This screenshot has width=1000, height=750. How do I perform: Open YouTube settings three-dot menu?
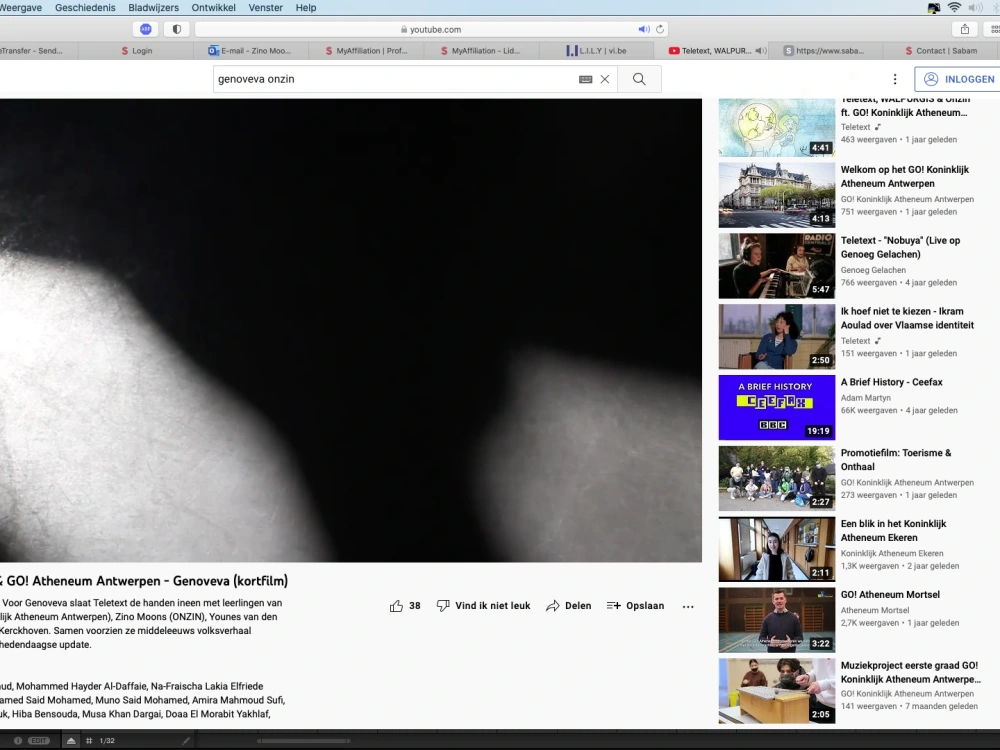[895, 79]
